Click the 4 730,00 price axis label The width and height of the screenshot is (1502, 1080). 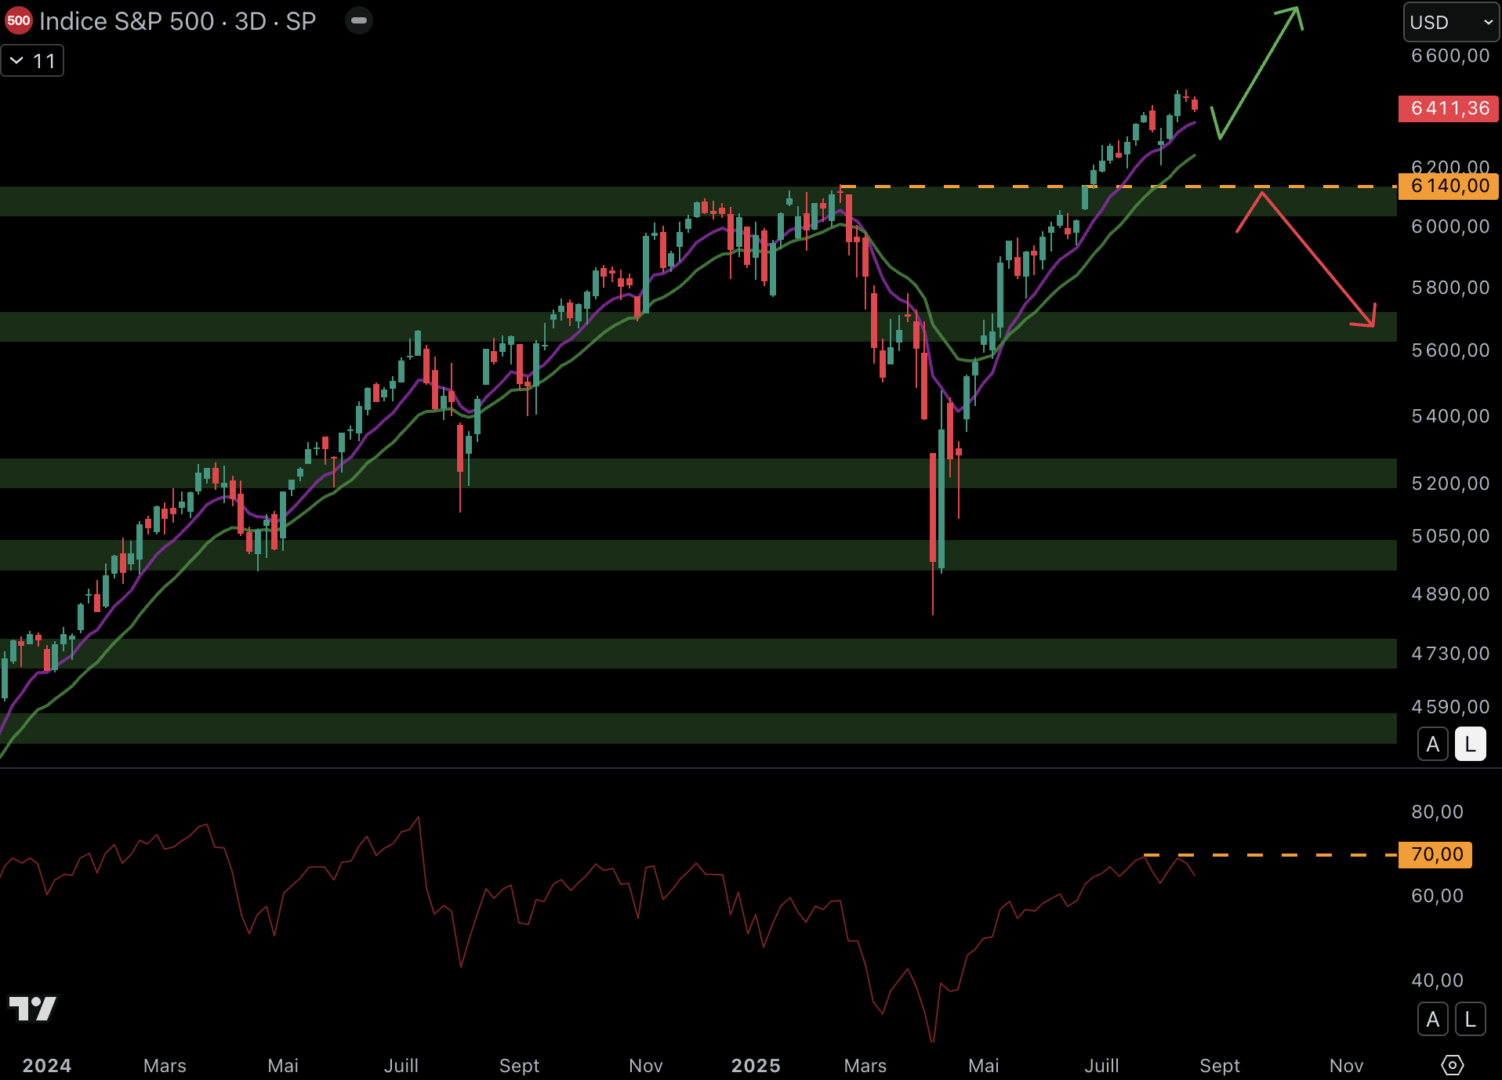[x=1450, y=654]
